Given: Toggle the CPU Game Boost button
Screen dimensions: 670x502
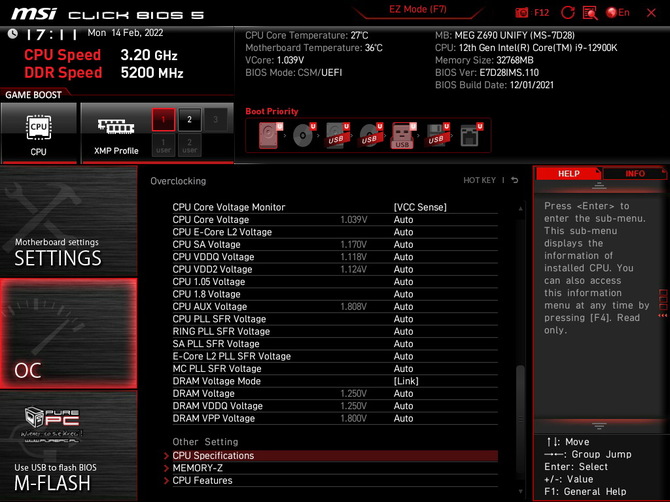Looking at the screenshot, I should point(39,133).
